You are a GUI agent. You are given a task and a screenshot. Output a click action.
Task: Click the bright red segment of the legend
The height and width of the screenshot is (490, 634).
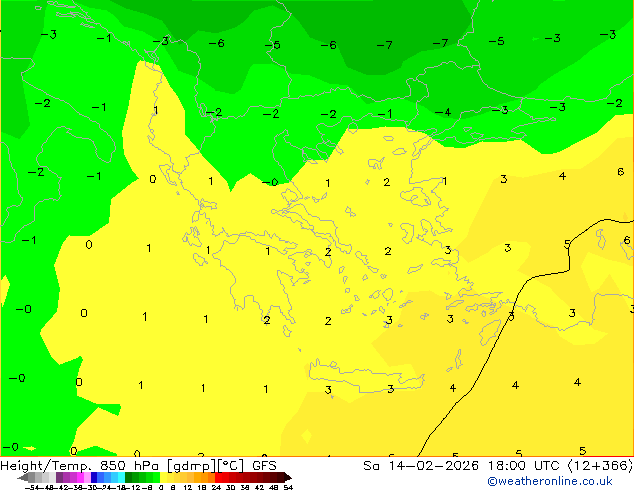tap(219, 477)
